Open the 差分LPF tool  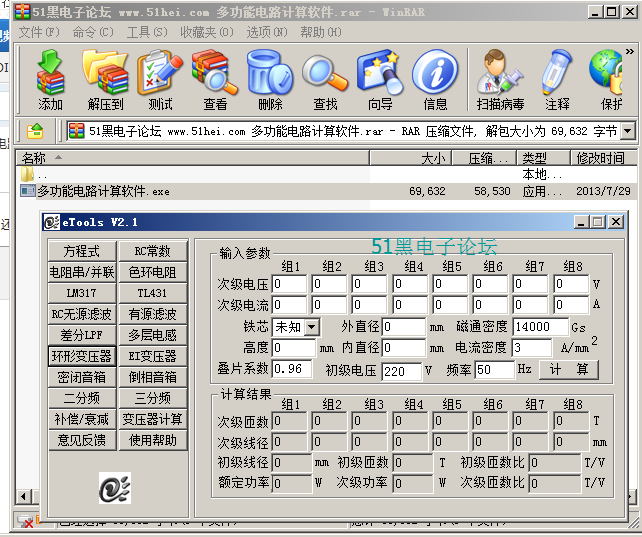coord(82,335)
